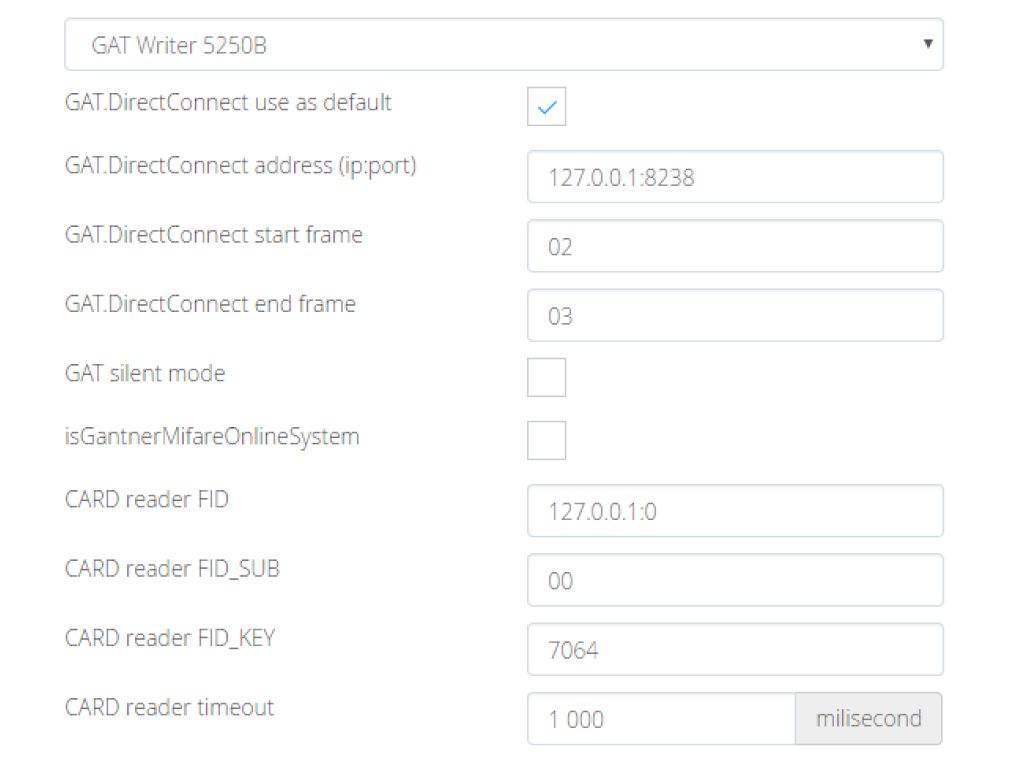Click the "GAT.DirectConnect use as default" label

point(228,103)
